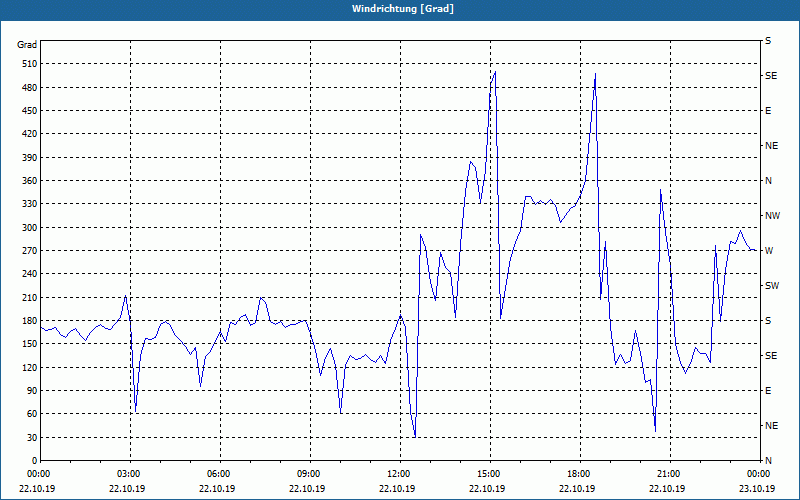Click the "NE" compass label level with 30
This screenshot has height=500, width=800.
pos(771,426)
